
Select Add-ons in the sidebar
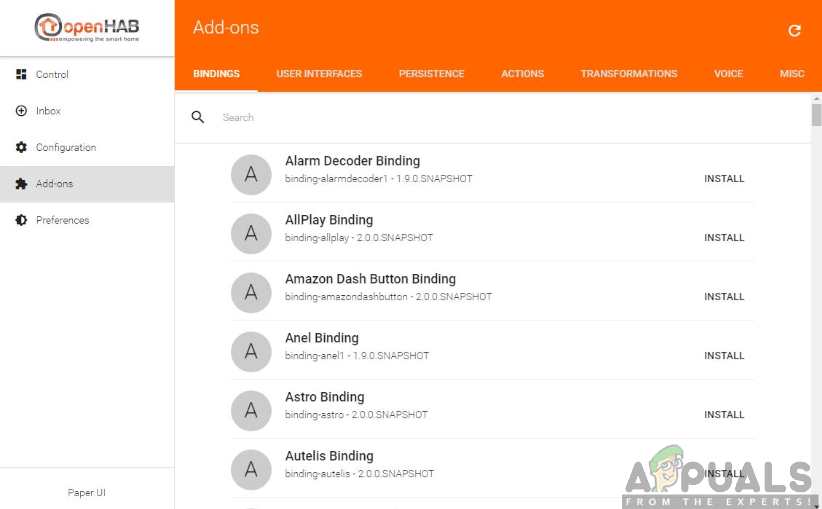[87, 184]
